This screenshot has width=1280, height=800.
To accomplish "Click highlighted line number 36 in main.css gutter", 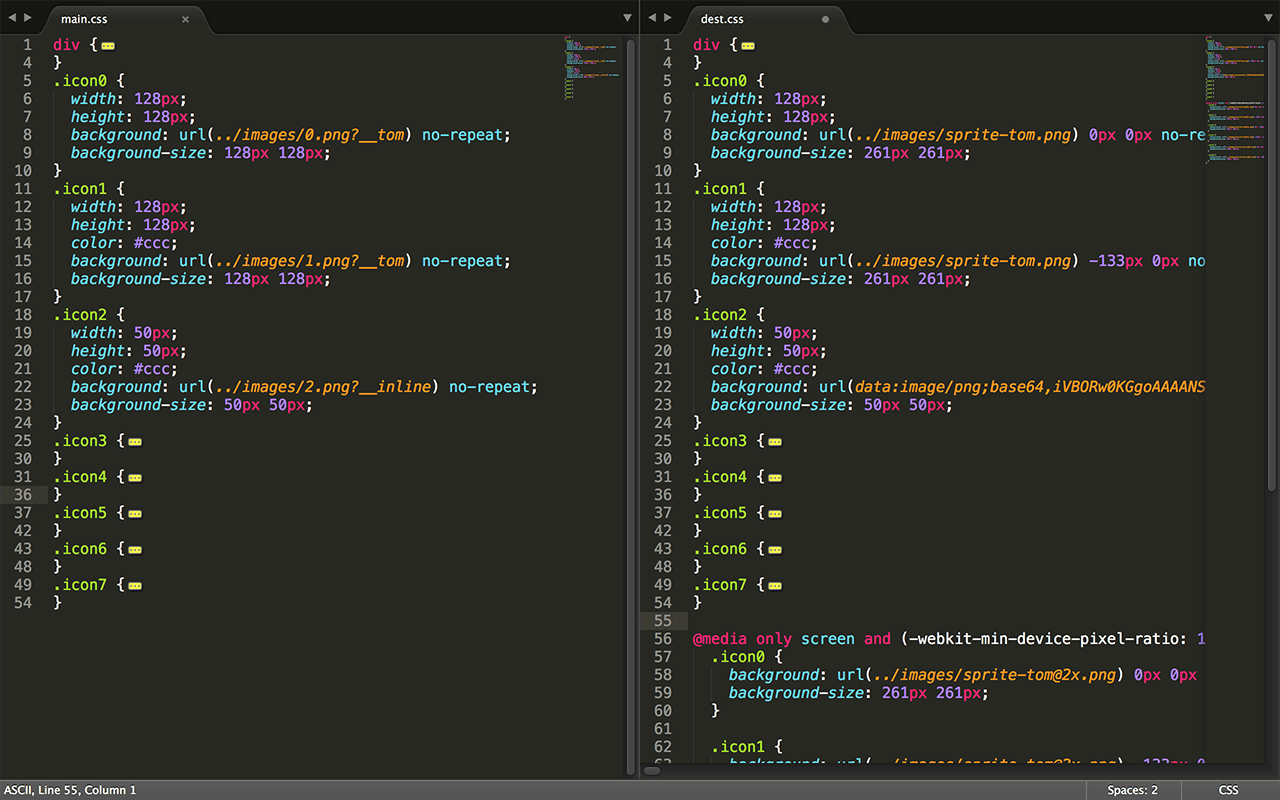I will click(22, 495).
